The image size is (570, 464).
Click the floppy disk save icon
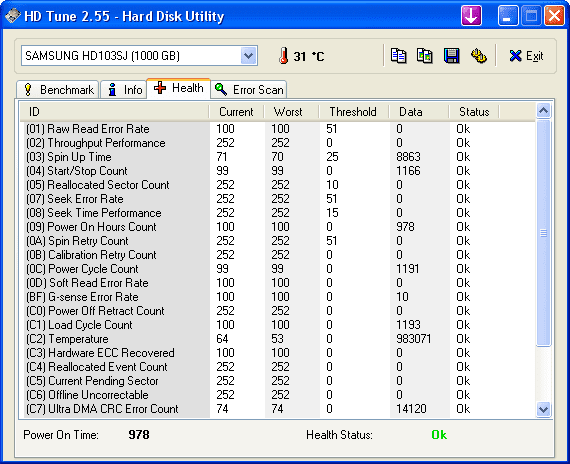coord(451,56)
